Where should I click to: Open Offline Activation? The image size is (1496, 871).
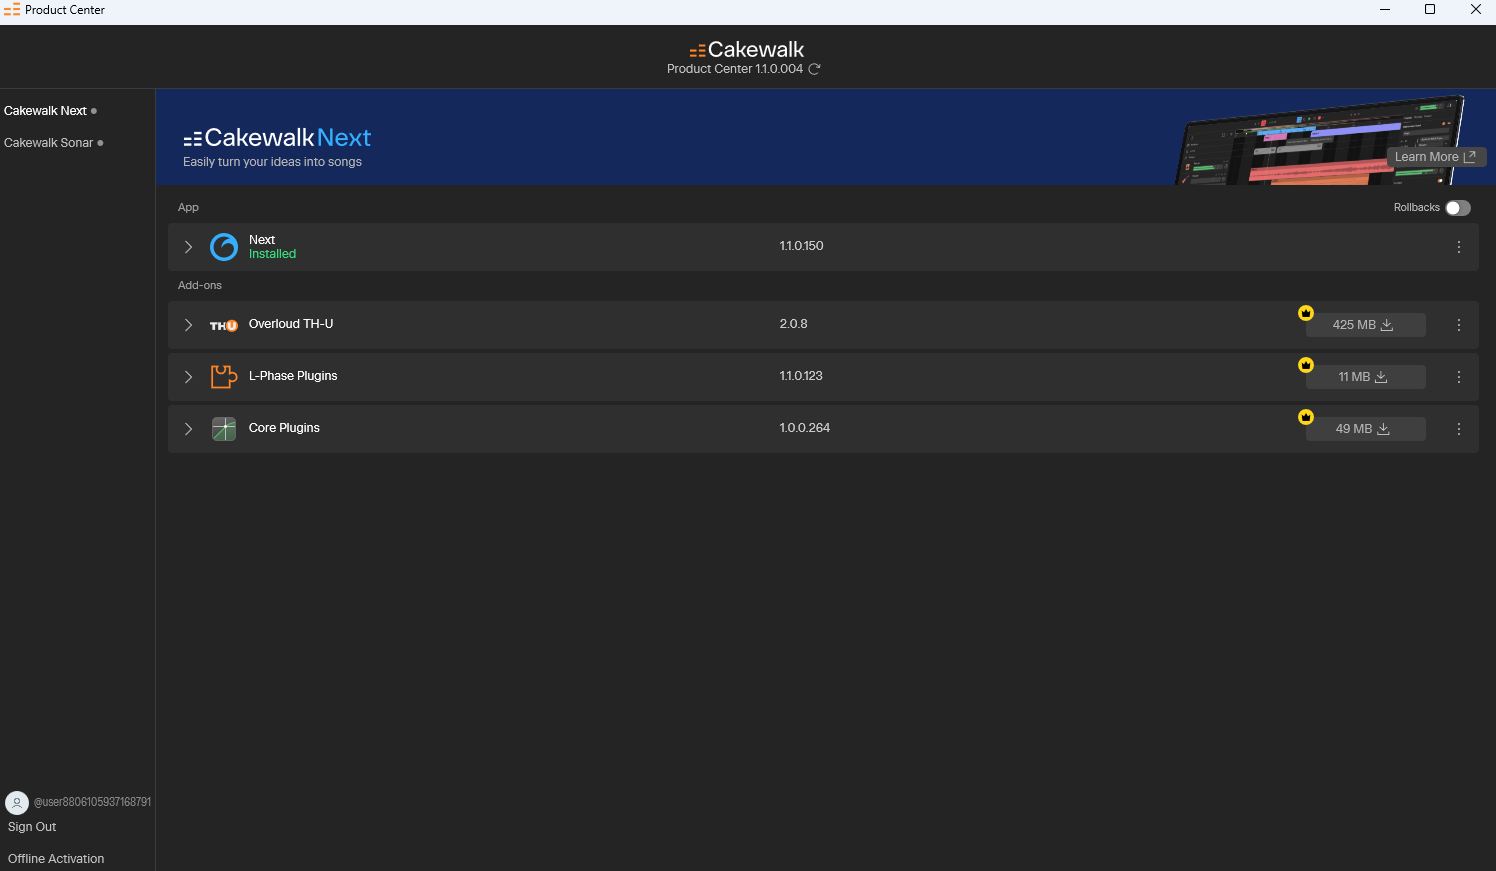[56, 859]
